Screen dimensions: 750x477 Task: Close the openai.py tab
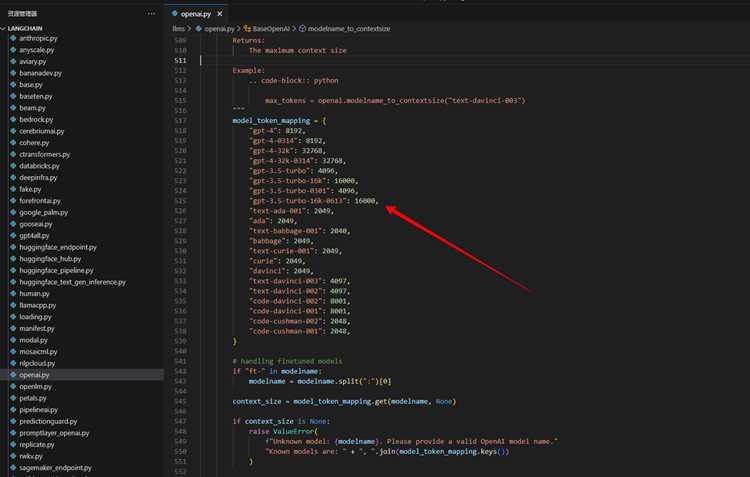click(220, 14)
